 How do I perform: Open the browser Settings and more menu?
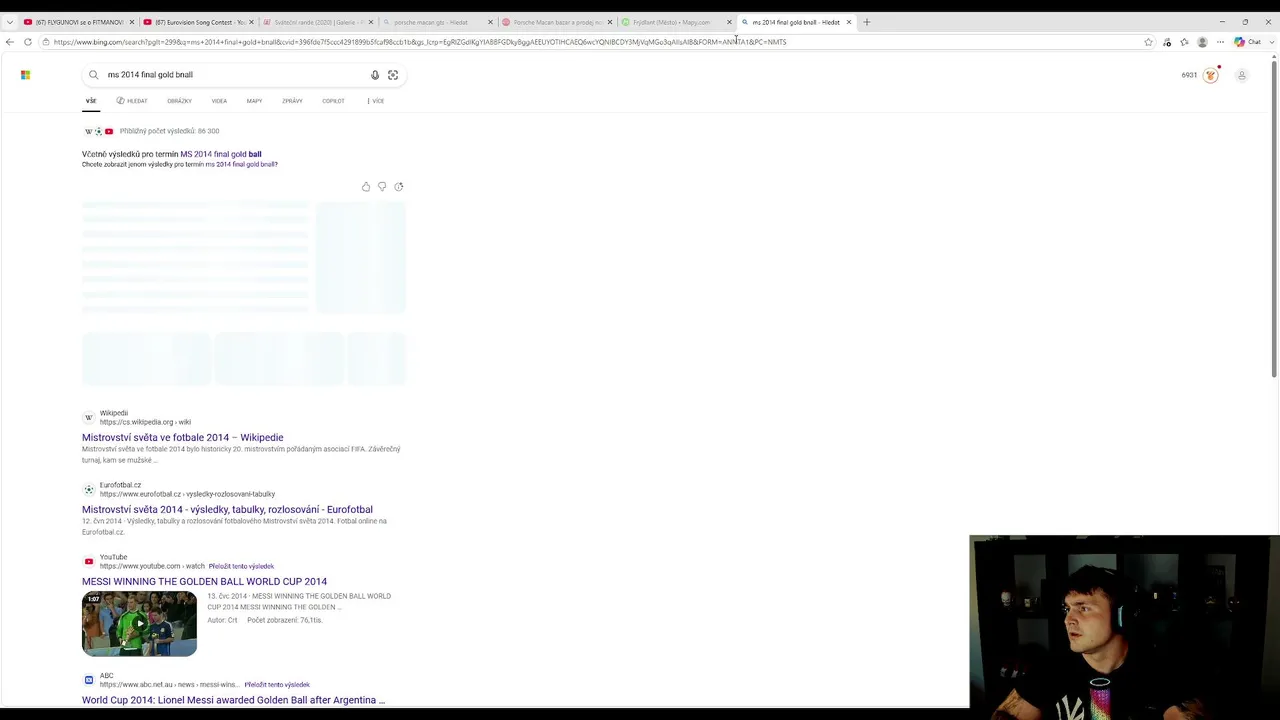1220,42
